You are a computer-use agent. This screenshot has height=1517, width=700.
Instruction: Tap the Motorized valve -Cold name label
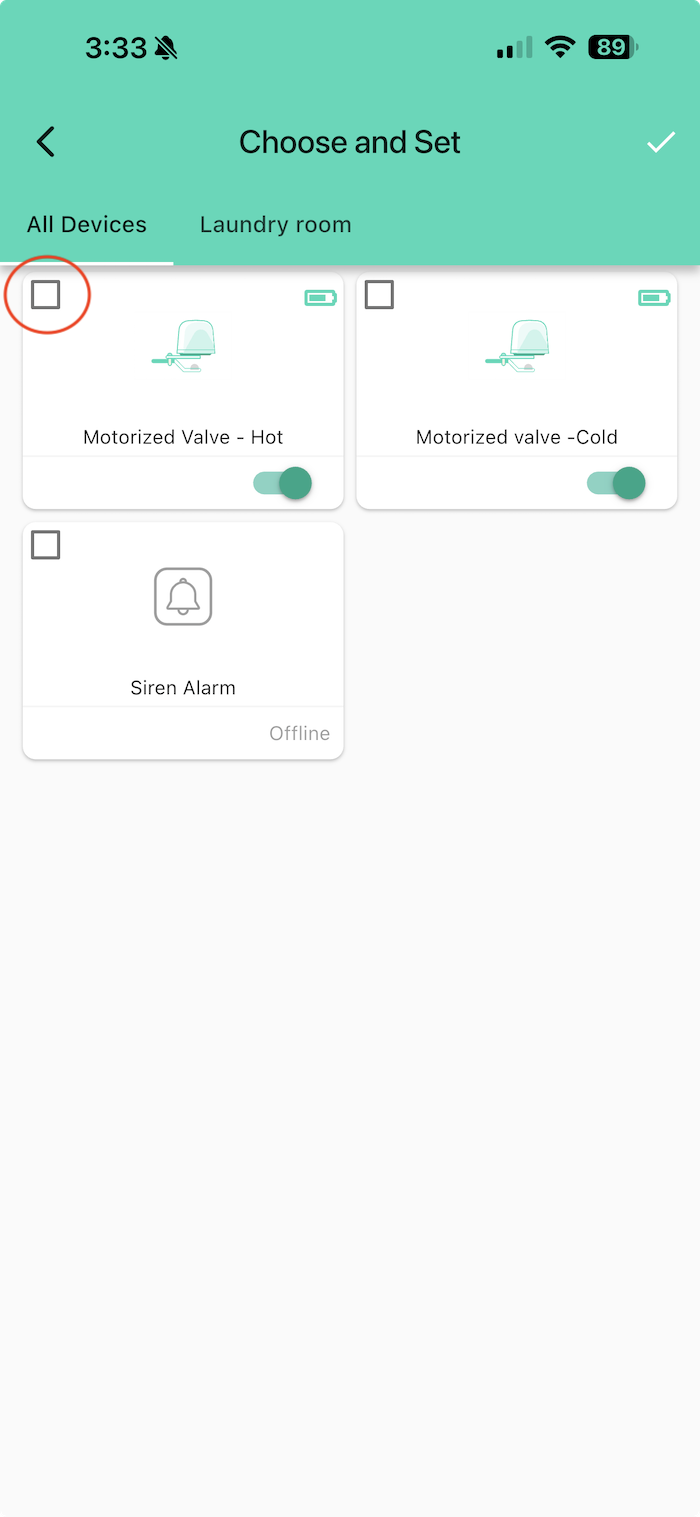517,437
